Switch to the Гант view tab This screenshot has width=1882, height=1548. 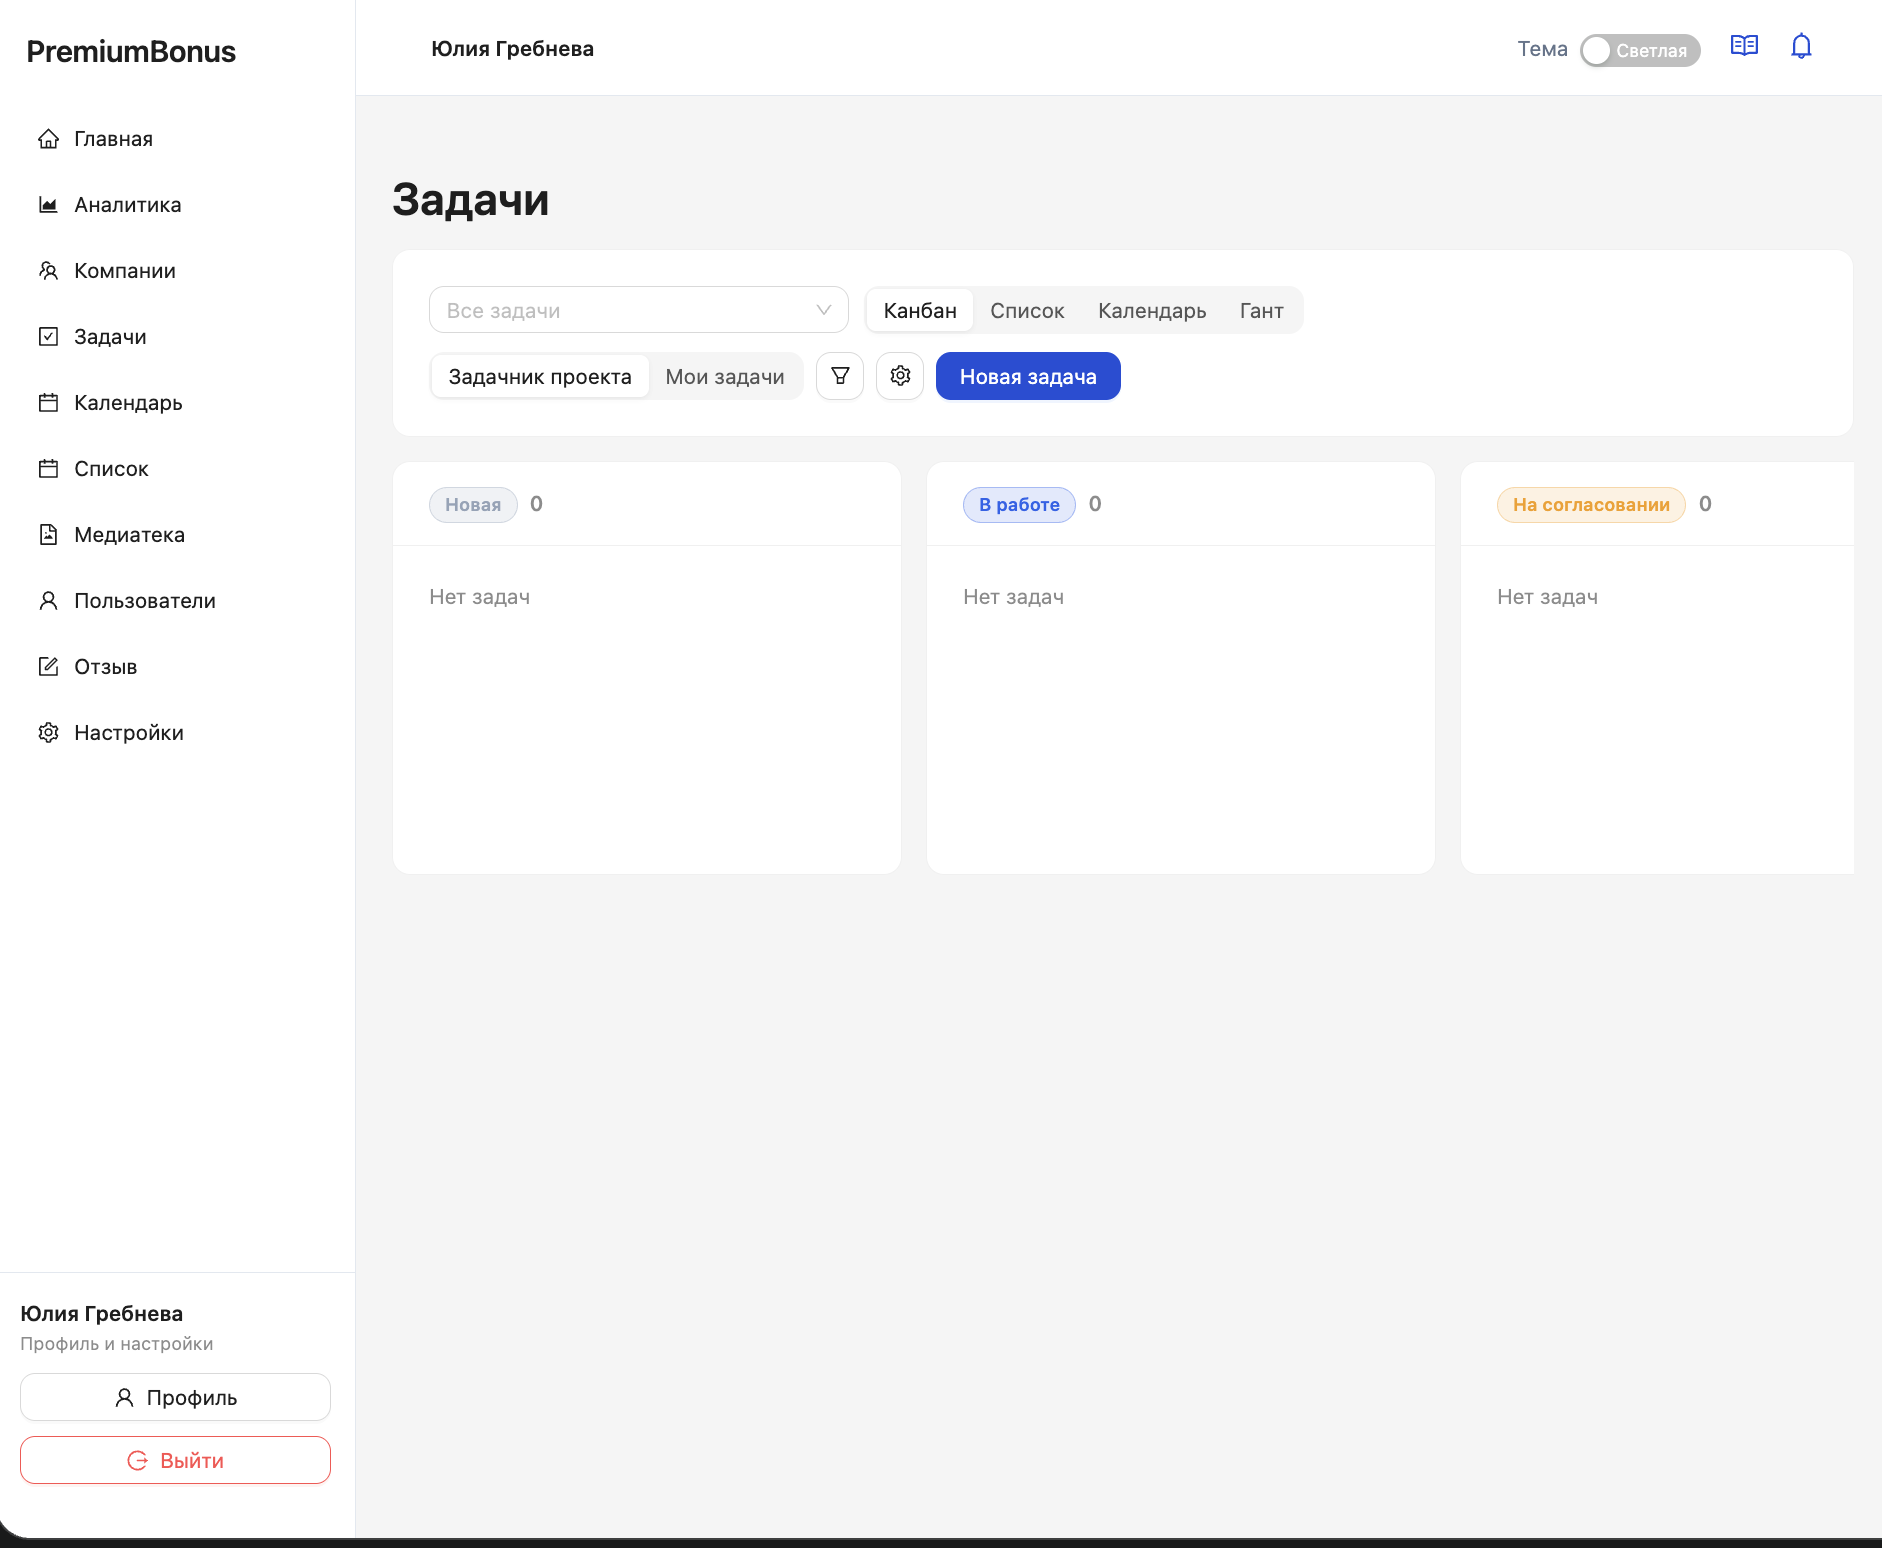point(1261,311)
